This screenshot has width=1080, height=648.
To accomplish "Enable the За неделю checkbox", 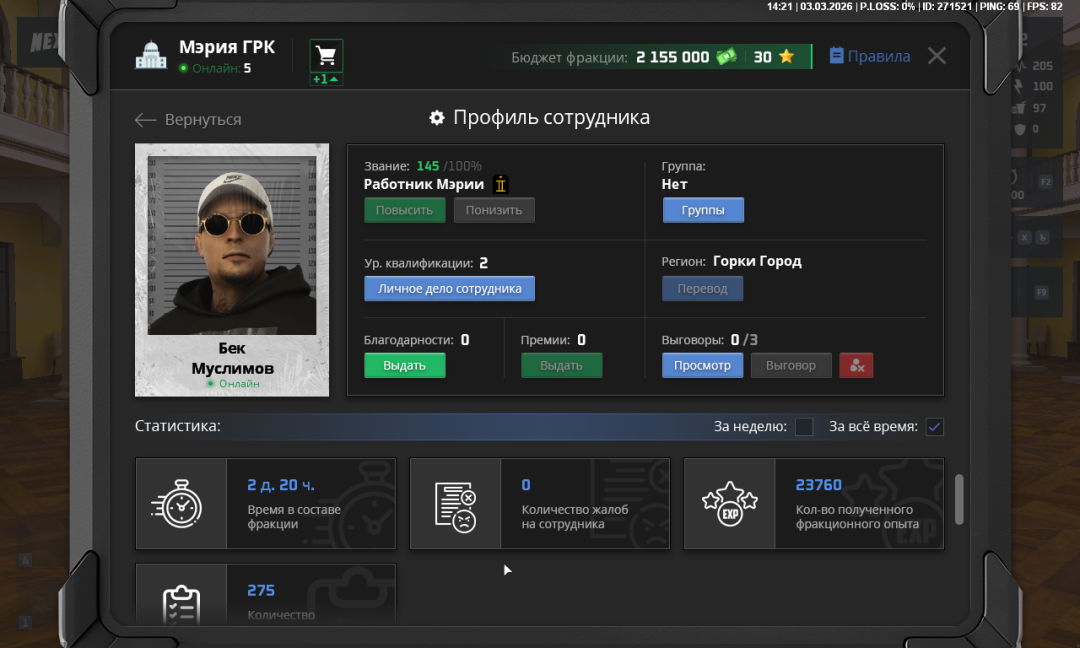I will (x=804, y=427).
